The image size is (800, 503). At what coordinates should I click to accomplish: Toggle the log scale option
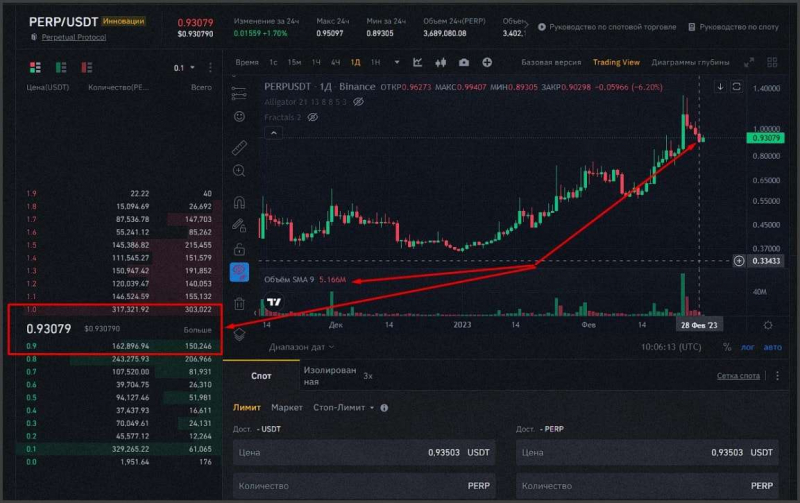point(747,347)
